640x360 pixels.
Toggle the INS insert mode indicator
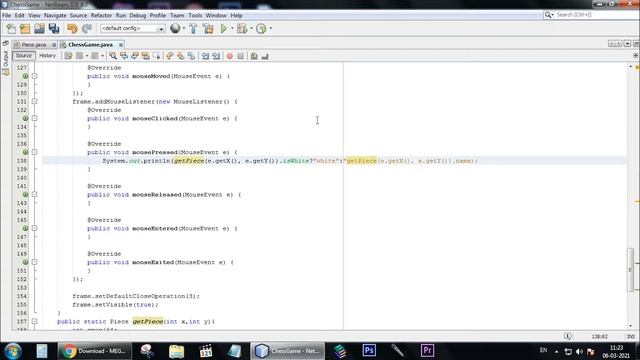click(631, 337)
